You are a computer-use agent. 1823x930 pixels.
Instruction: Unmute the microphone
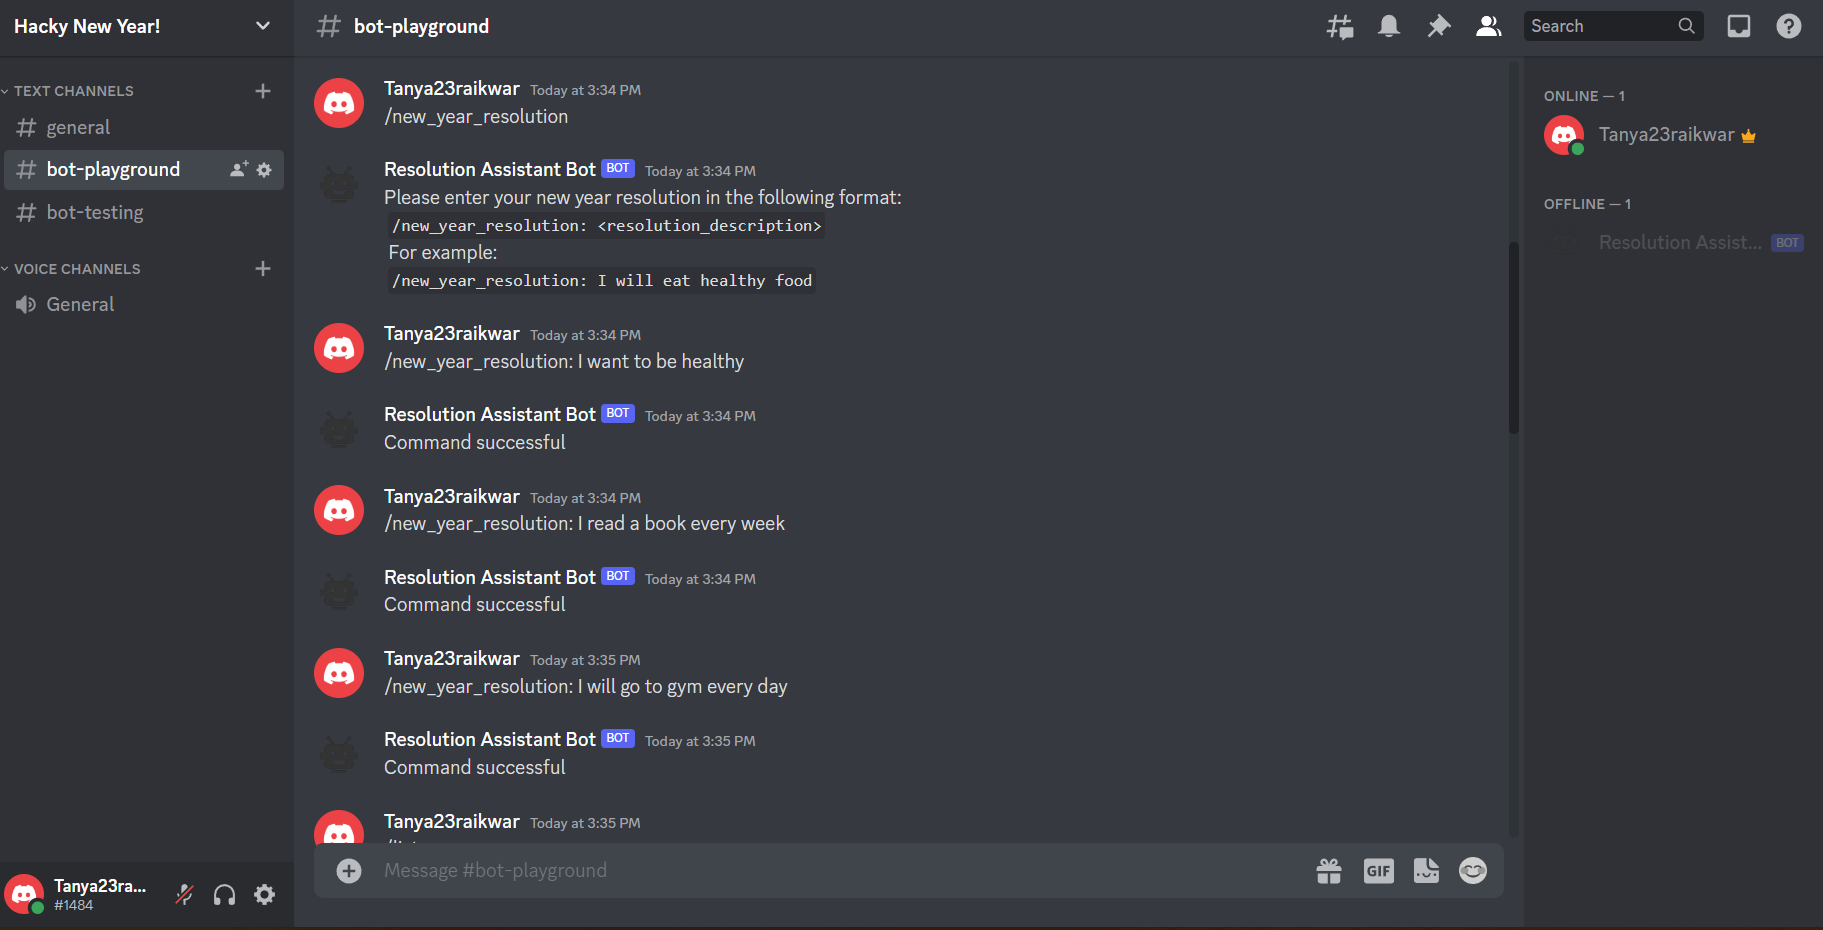(x=184, y=895)
